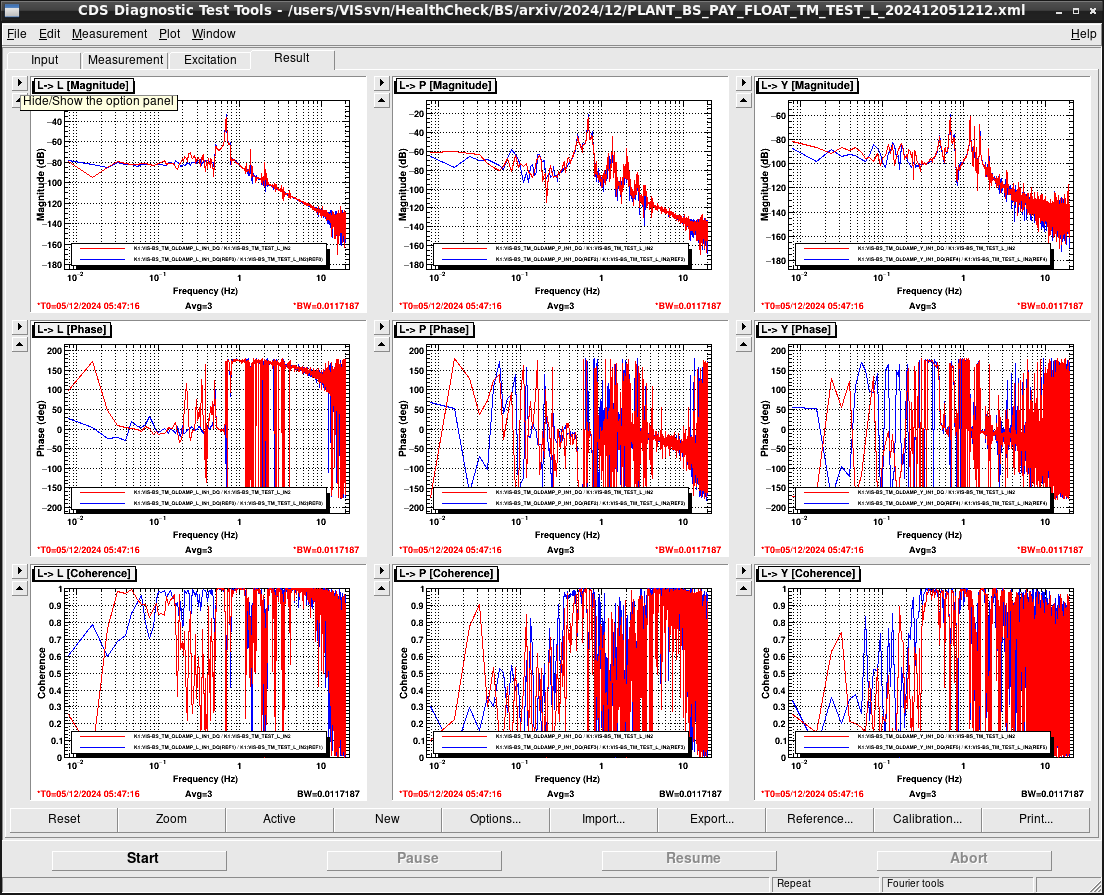
Task: Expand options for L-> Y Phase plot
Action: 744,327
